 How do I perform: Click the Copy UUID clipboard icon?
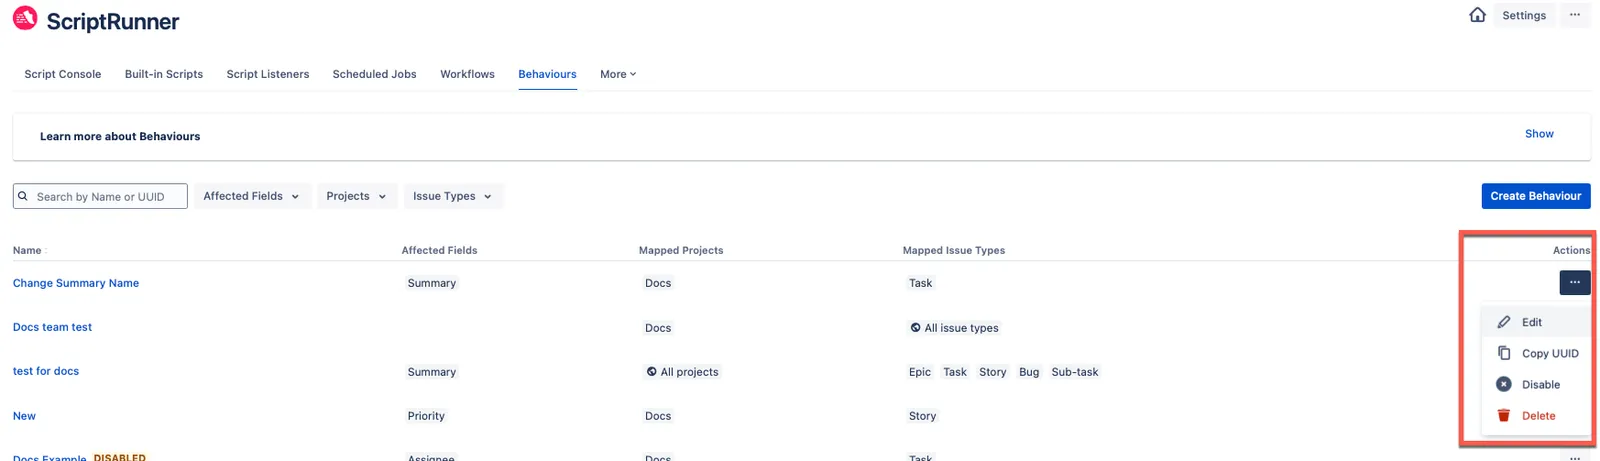point(1503,353)
